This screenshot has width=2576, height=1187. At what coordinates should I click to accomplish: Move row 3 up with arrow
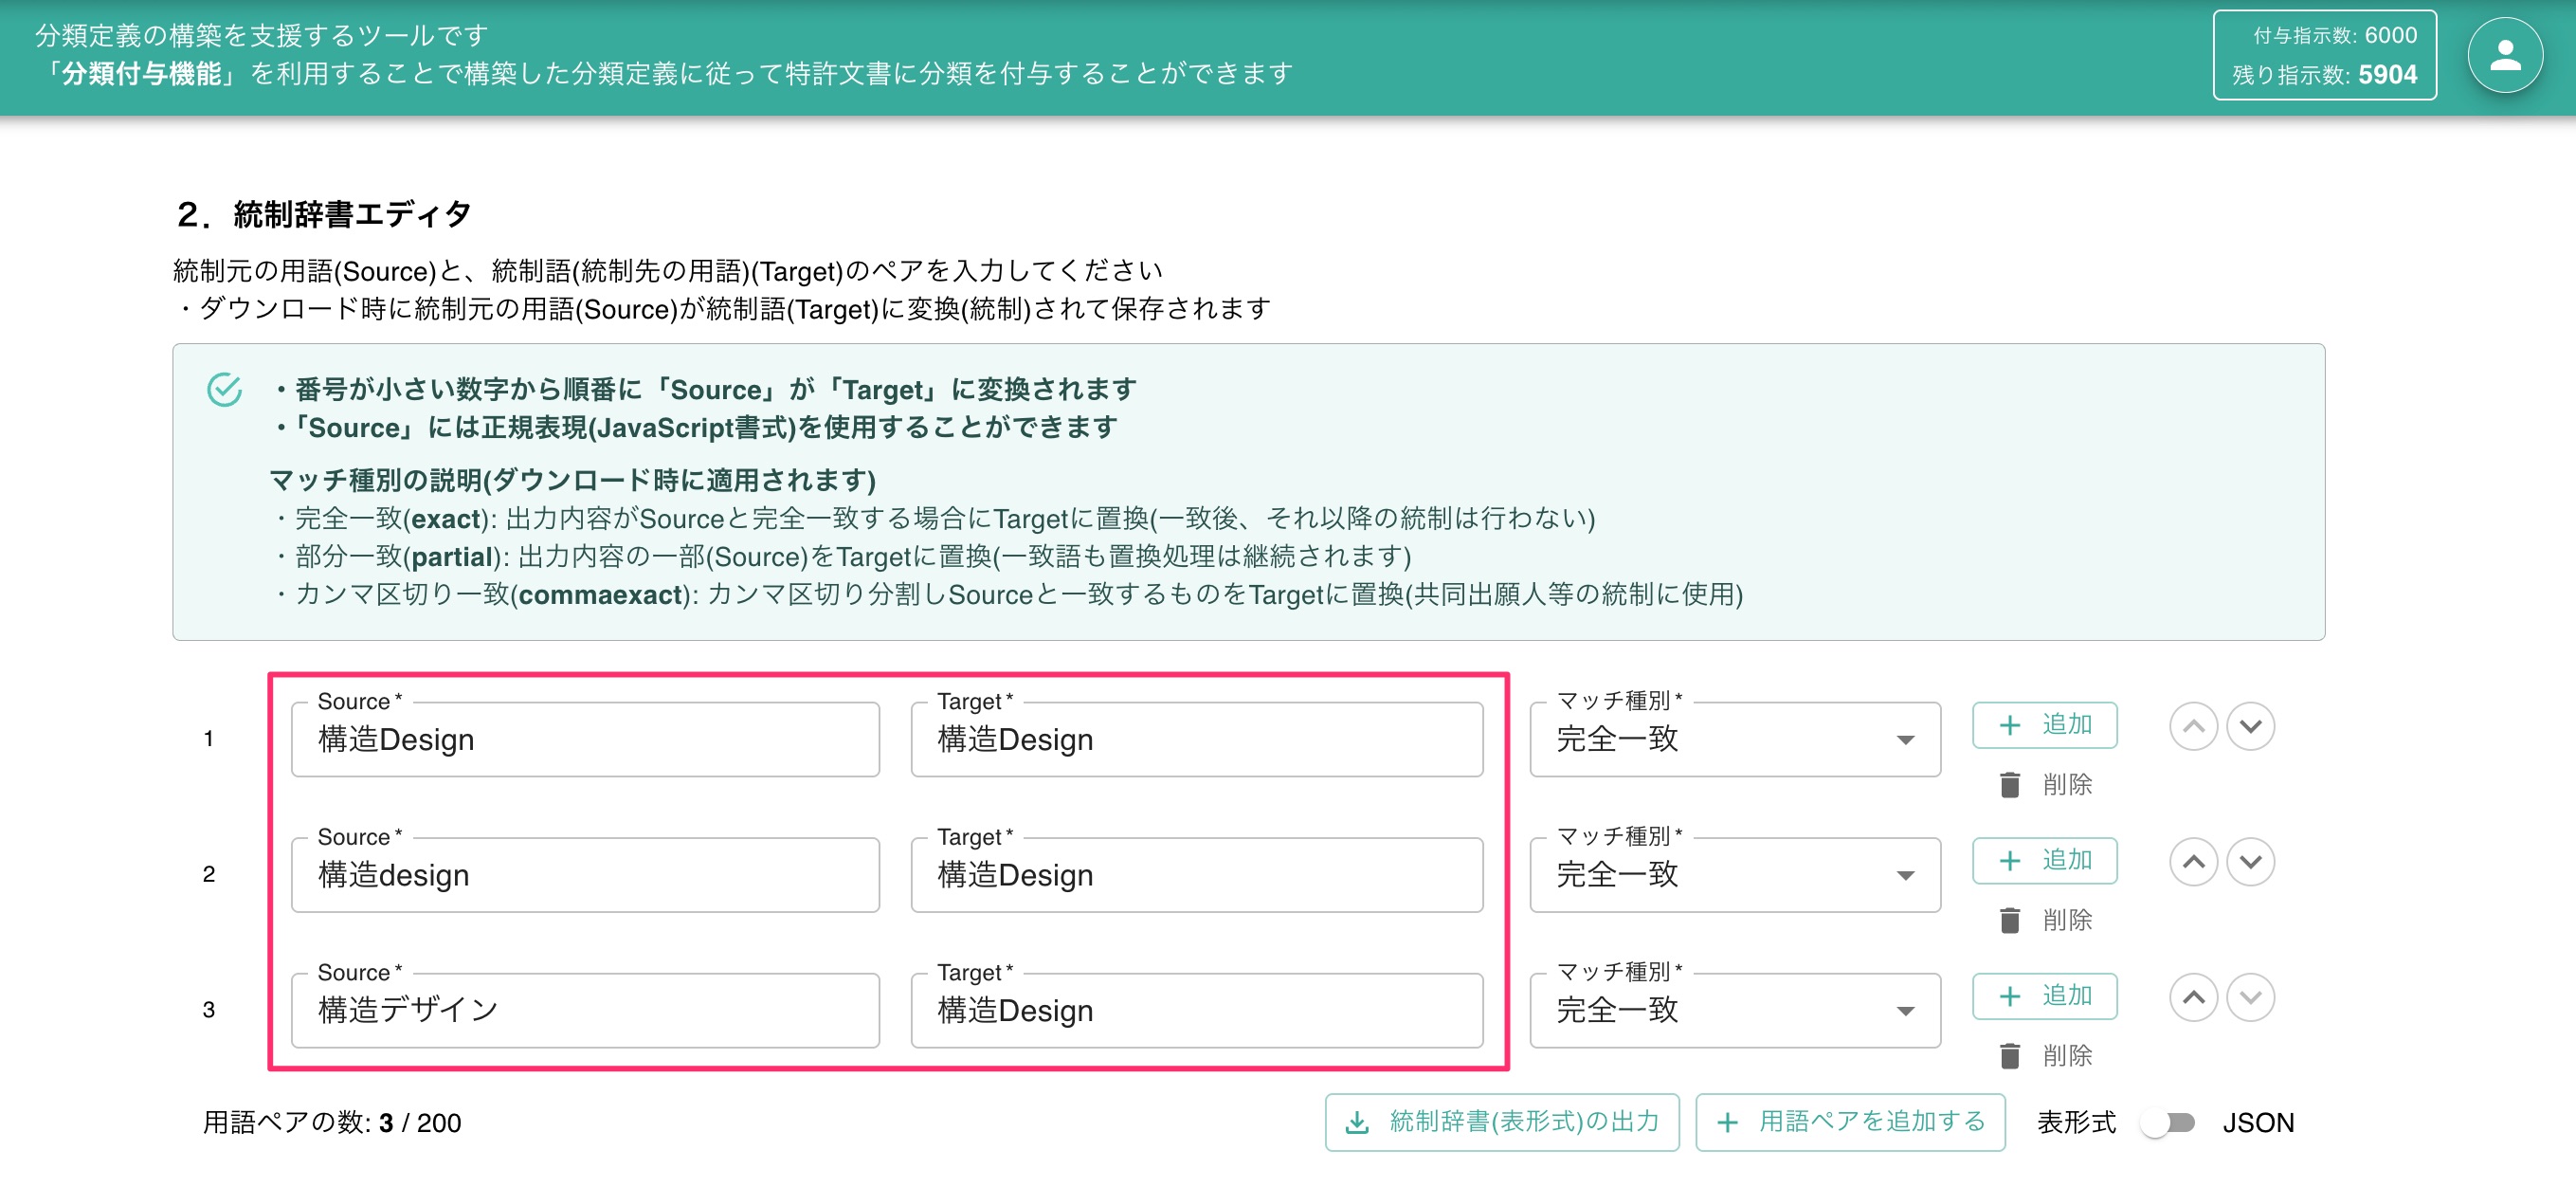tap(2193, 998)
